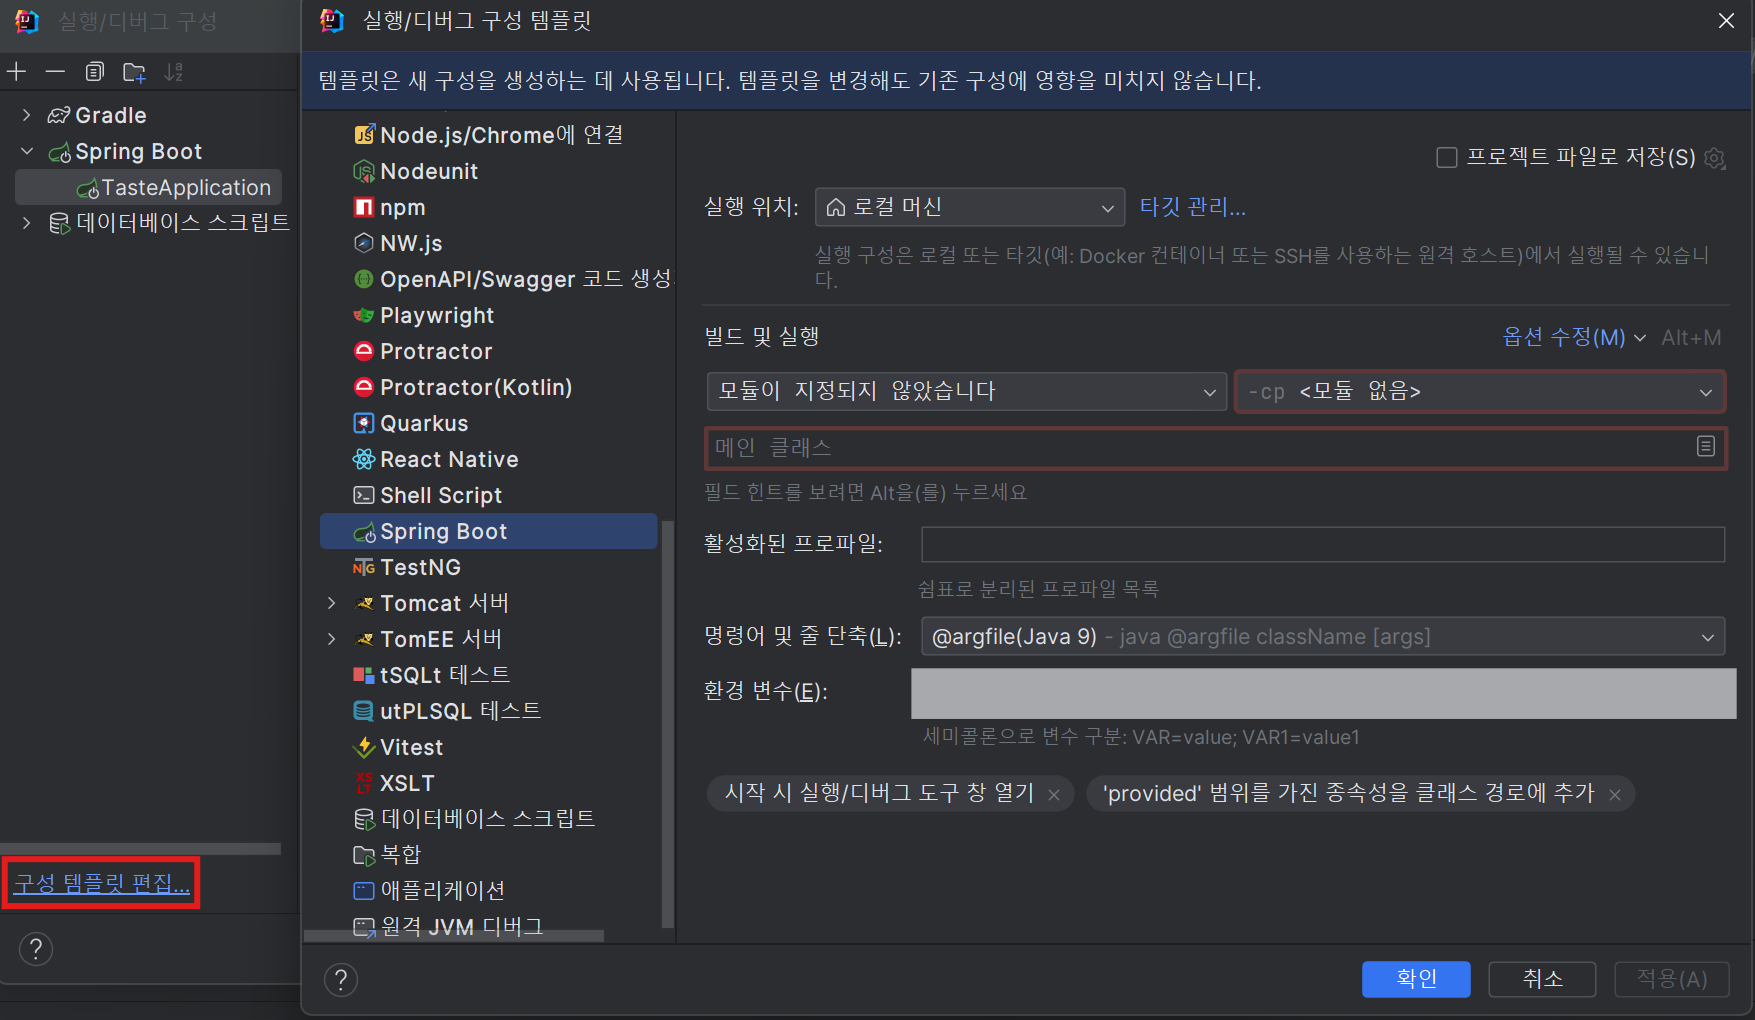Enable the 프로젝트 파일로 저장 checkbox
The height and width of the screenshot is (1020, 1755).
coord(1446,157)
